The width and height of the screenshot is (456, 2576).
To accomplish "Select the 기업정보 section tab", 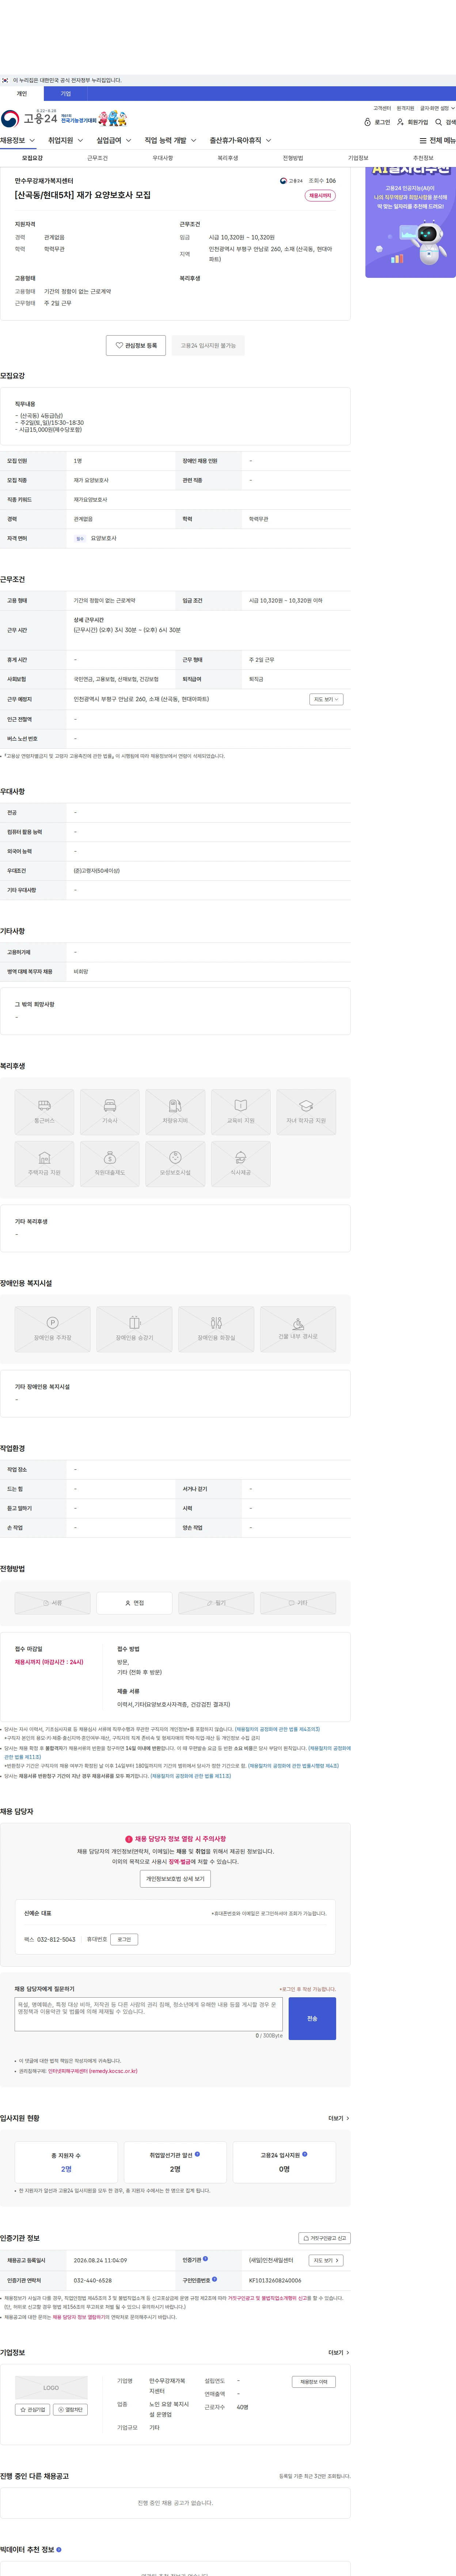I will pyautogui.click(x=358, y=158).
